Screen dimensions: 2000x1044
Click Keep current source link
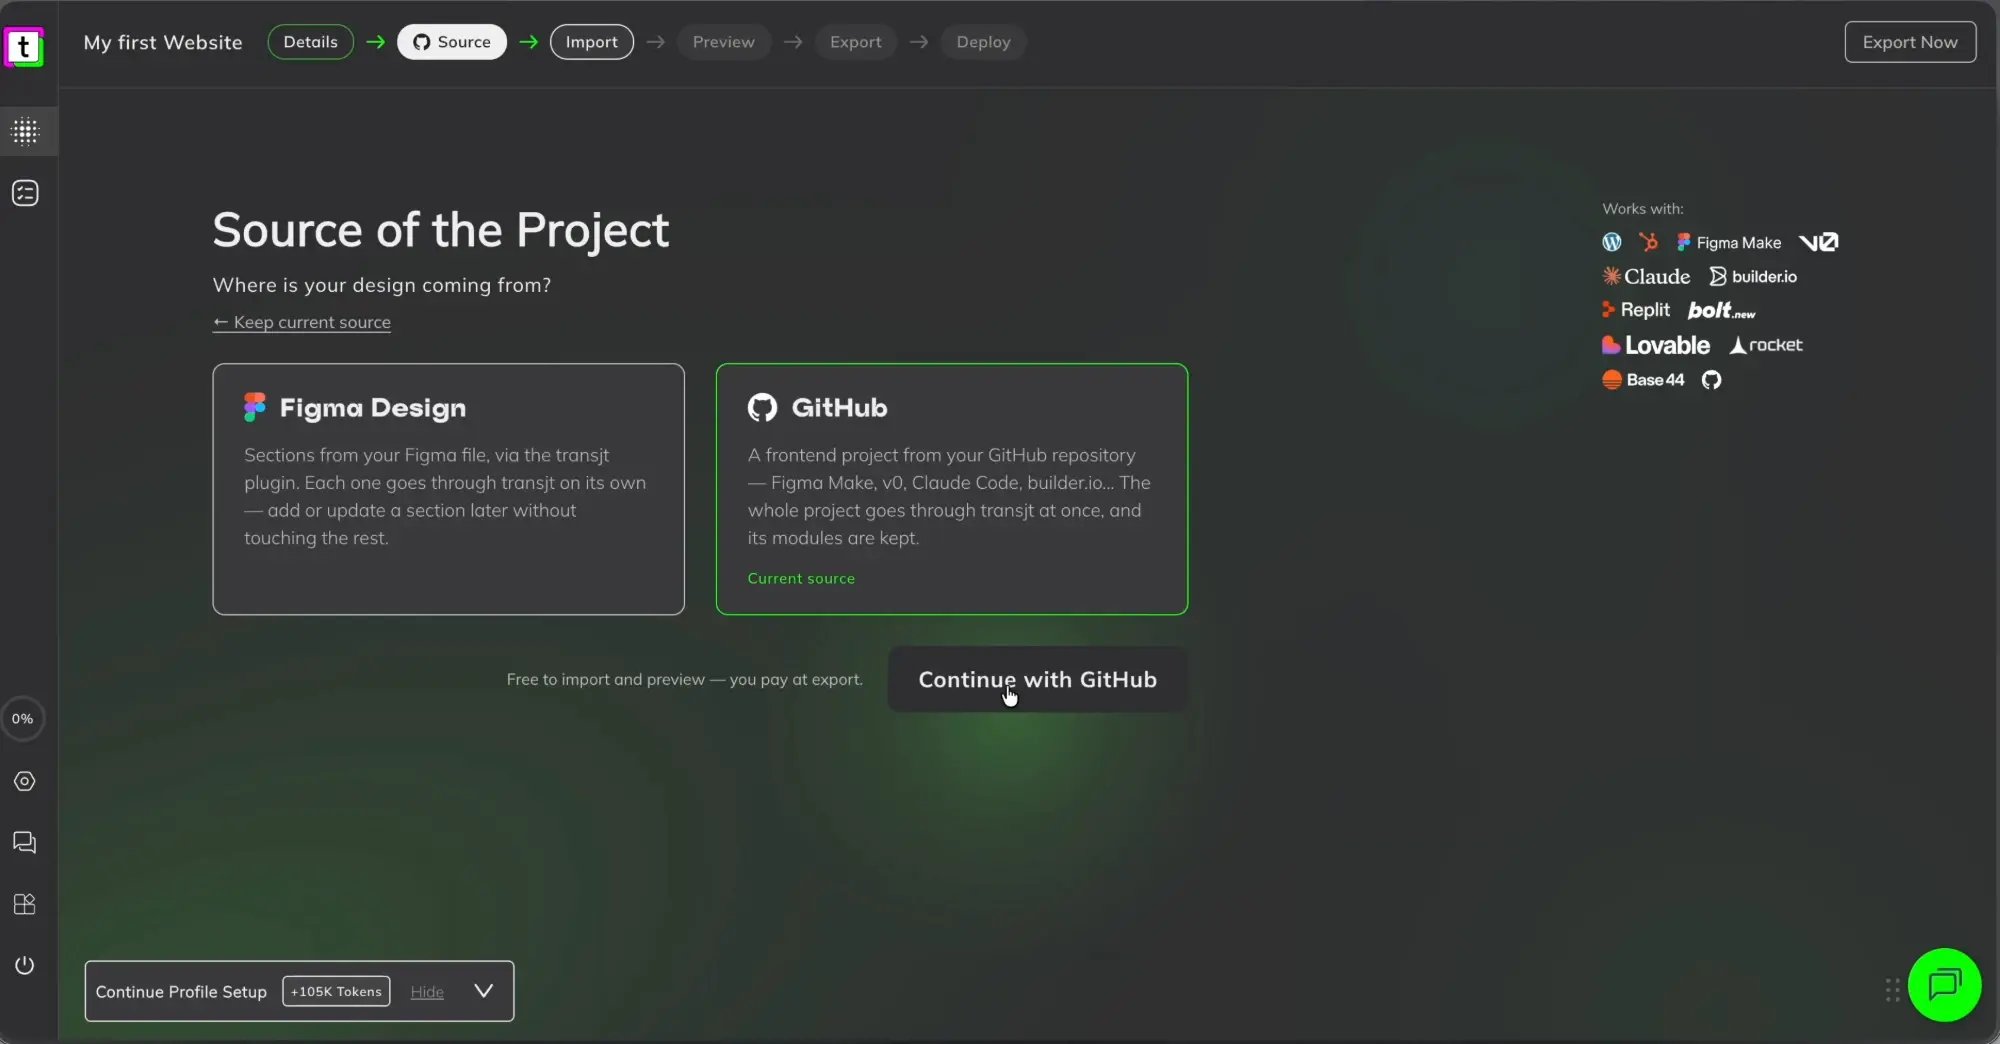[302, 322]
